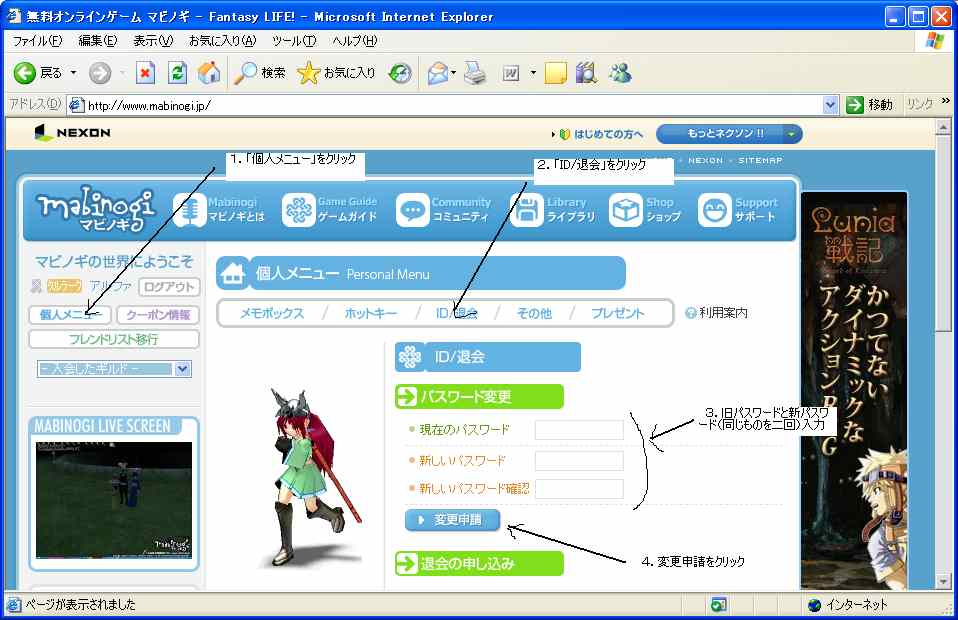Click the 退会の申し込み green header
Viewport: 958px width, 620px height.
click(x=479, y=563)
